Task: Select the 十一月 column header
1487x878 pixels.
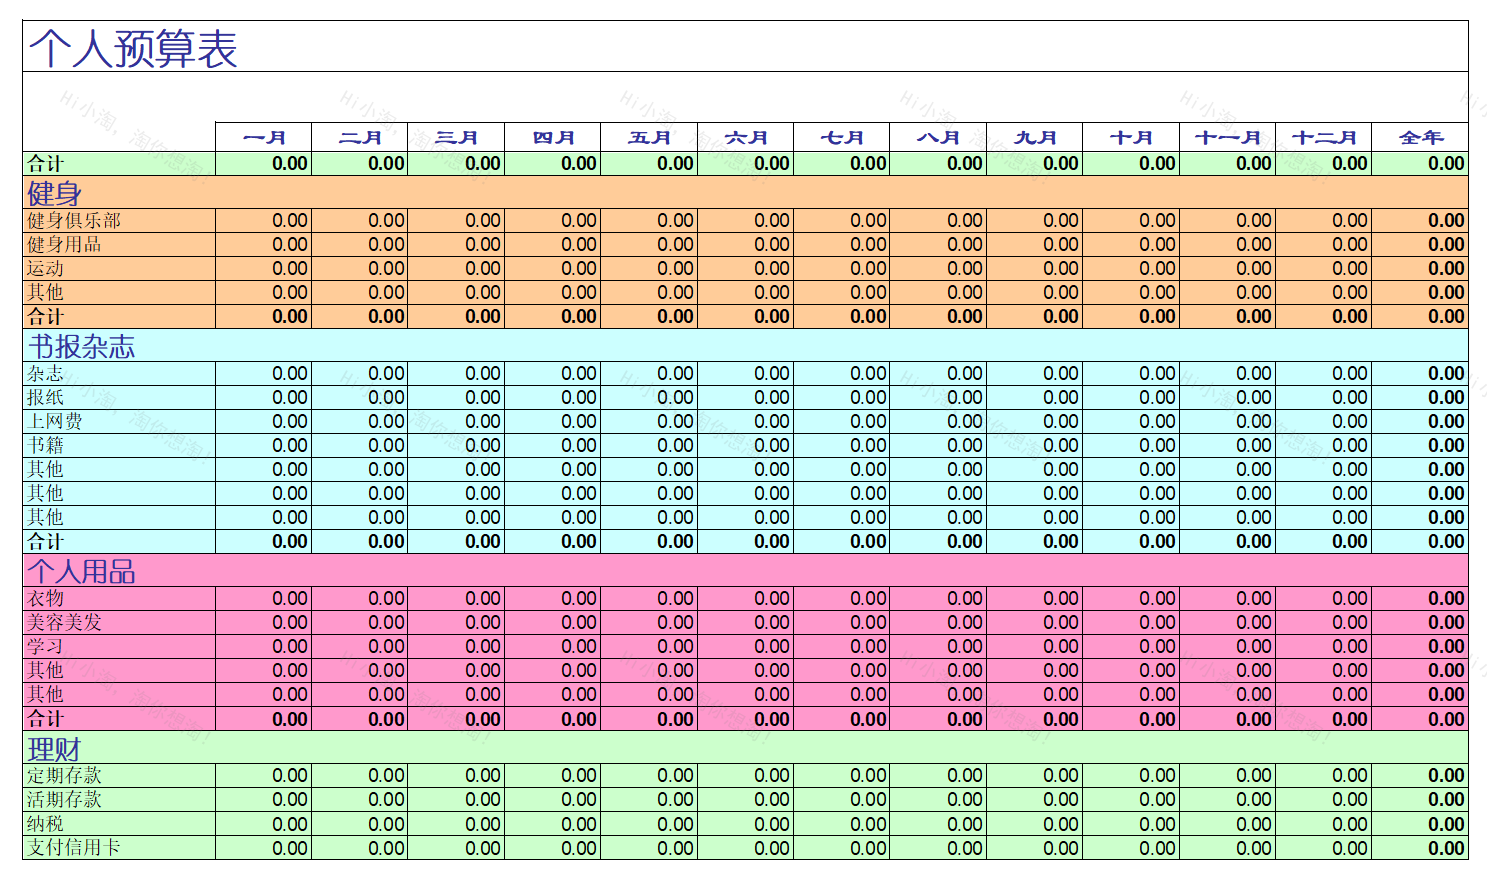Action: point(1228,138)
